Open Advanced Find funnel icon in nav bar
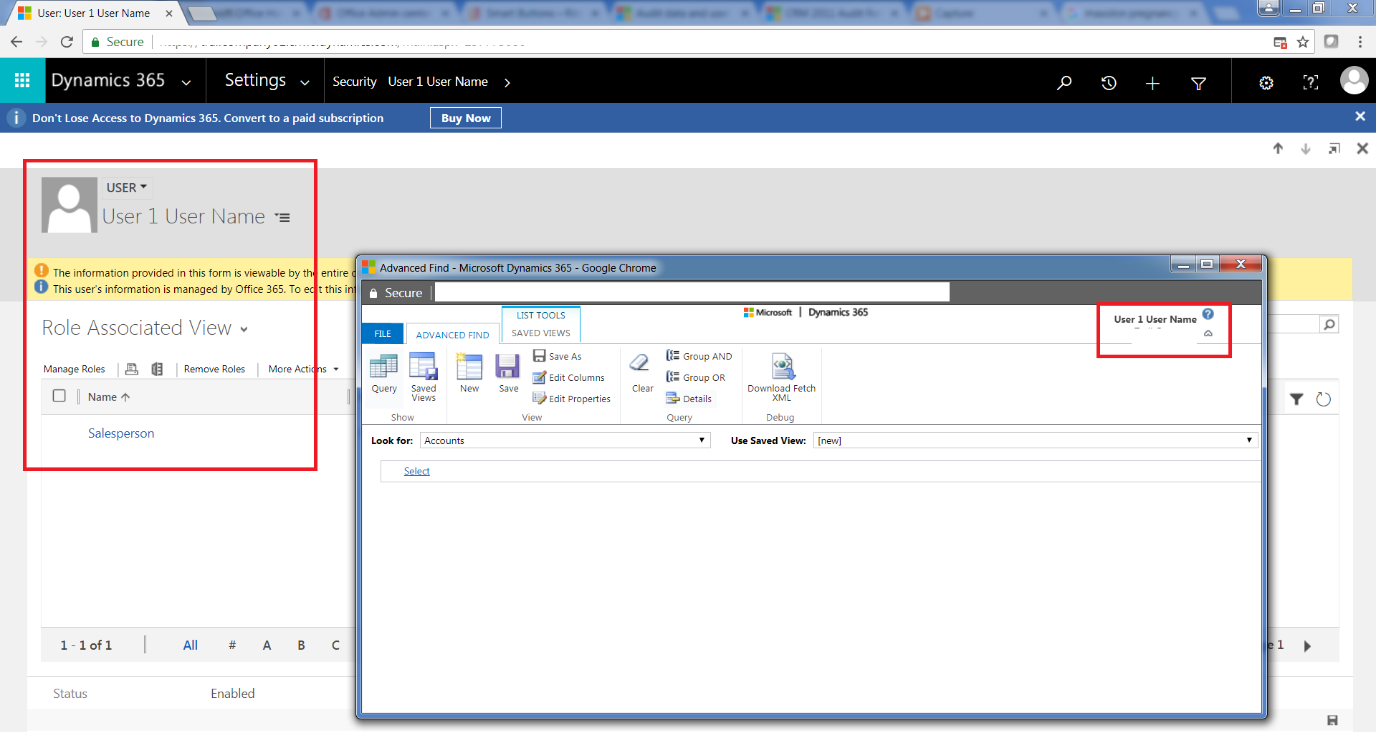 pyautogui.click(x=1199, y=83)
